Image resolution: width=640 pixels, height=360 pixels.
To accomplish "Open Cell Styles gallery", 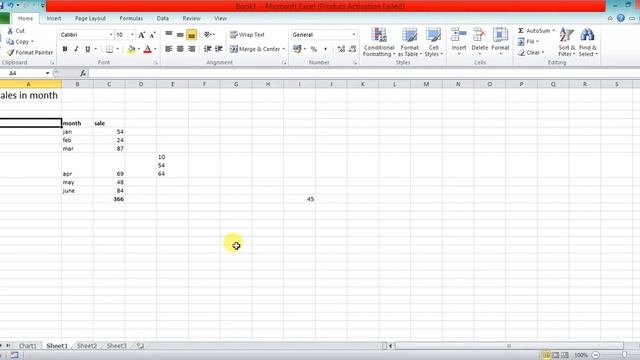I will click(433, 42).
